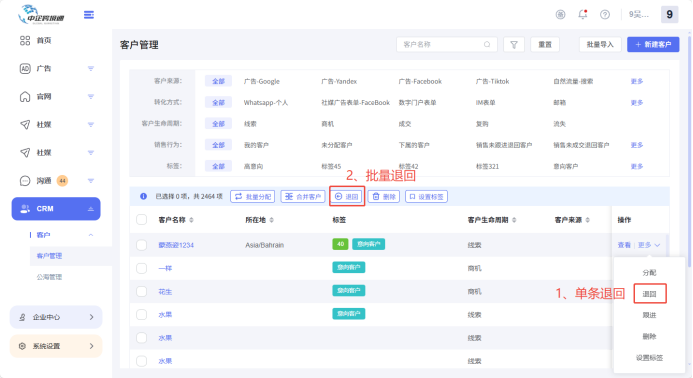Show 更多 options in 客户来源 filter row
The height and width of the screenshot is (378, 693).
pos(636,81)
